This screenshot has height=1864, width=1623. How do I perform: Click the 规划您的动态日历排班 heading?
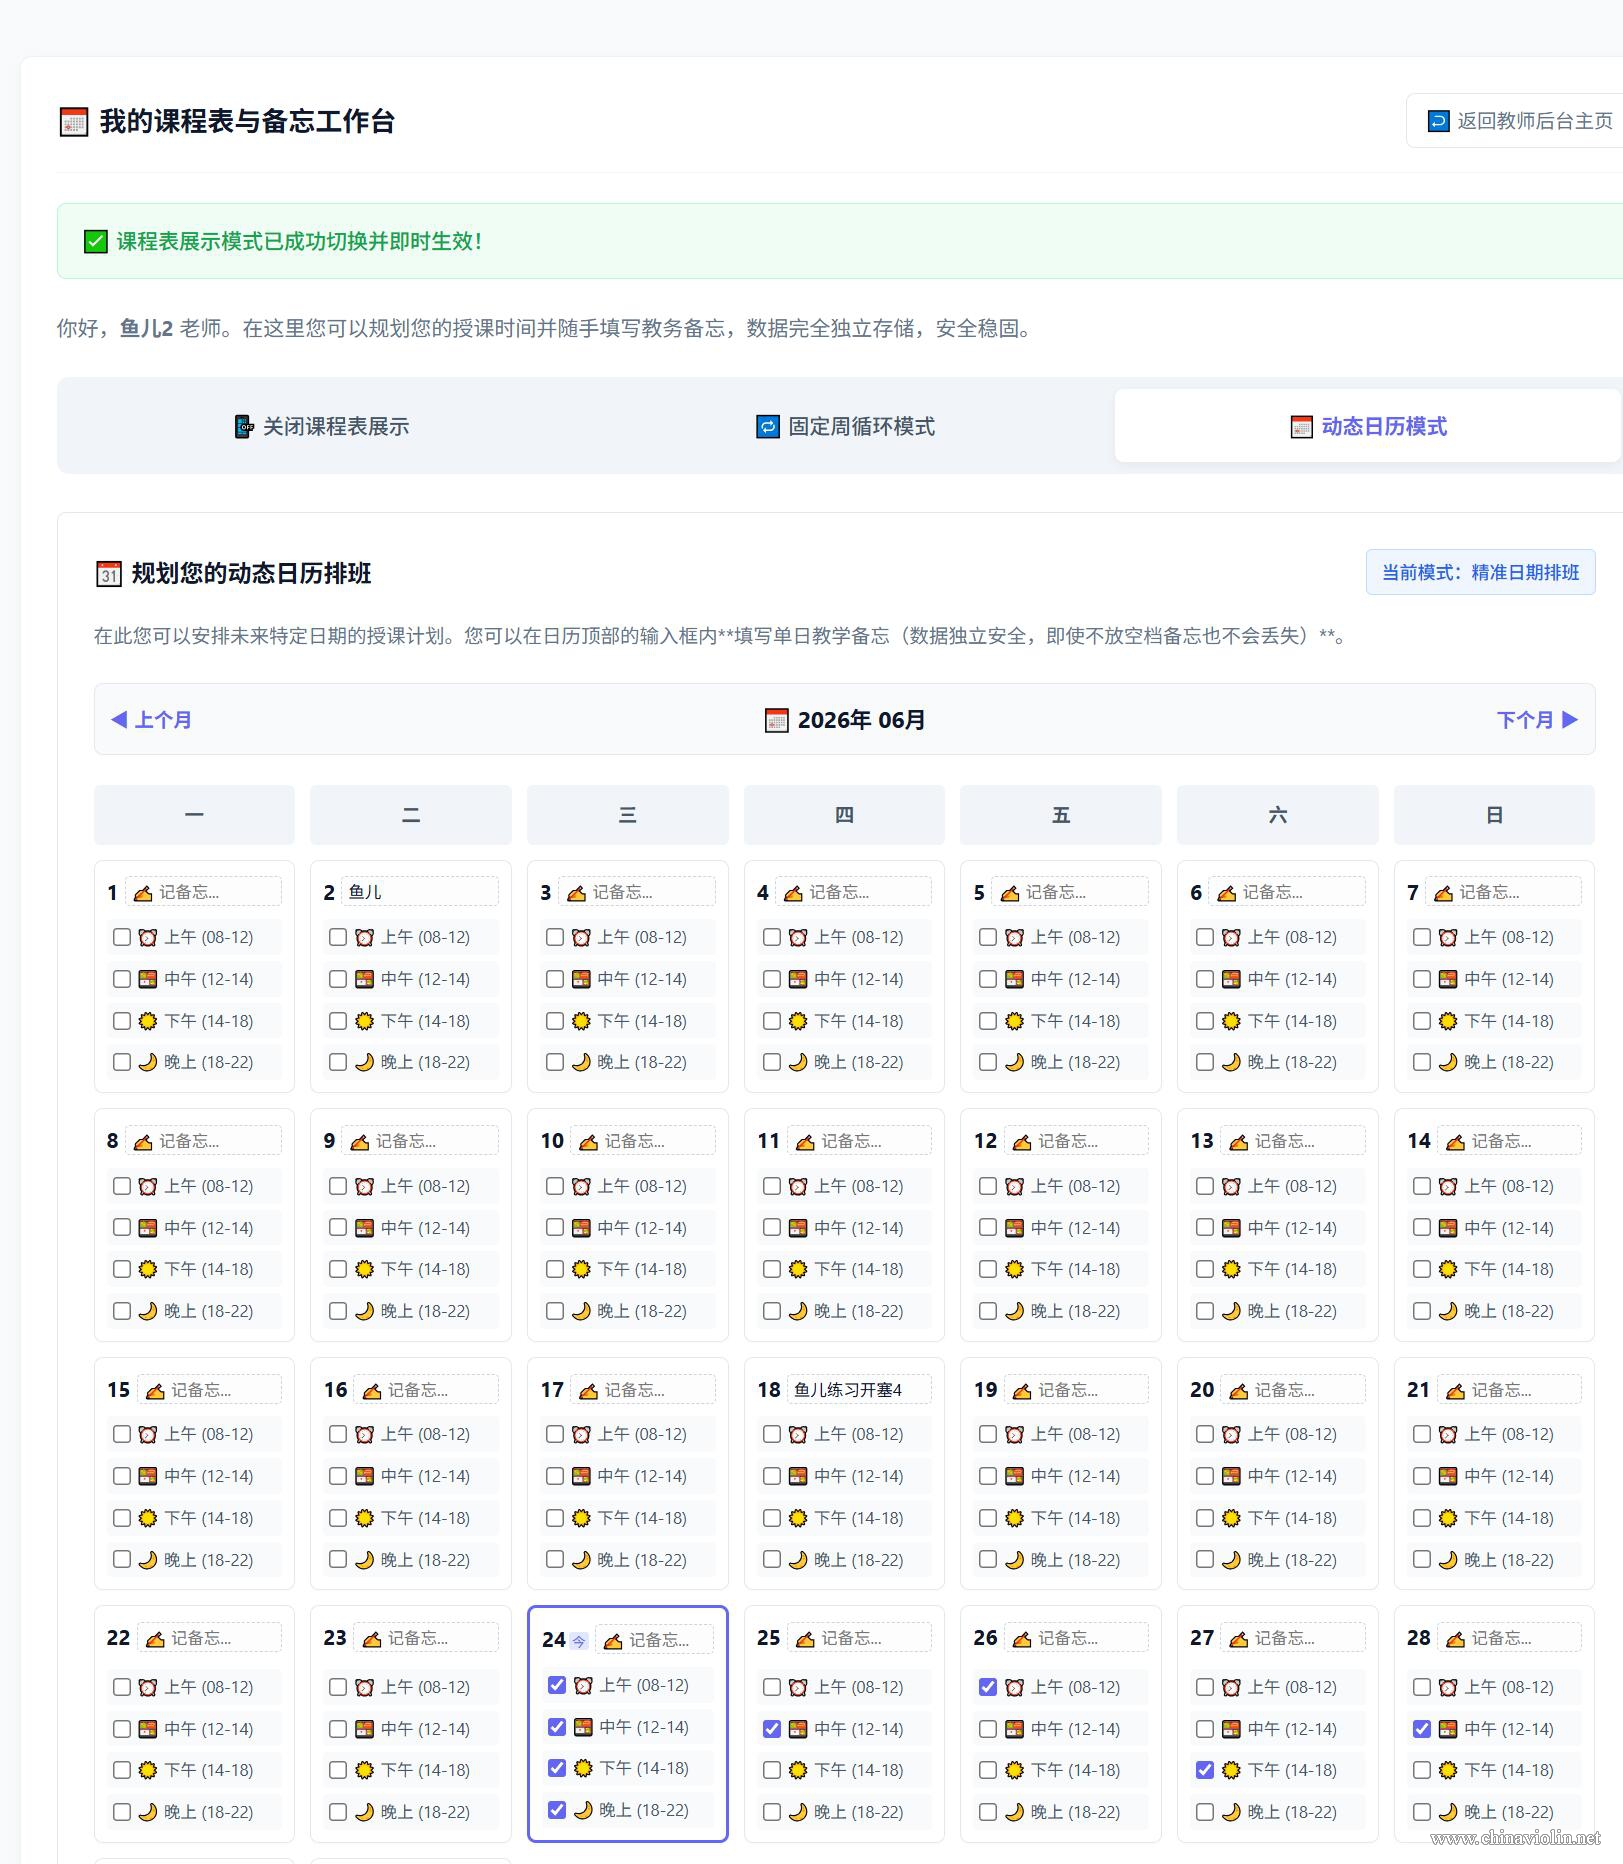(x=252, y=574)
